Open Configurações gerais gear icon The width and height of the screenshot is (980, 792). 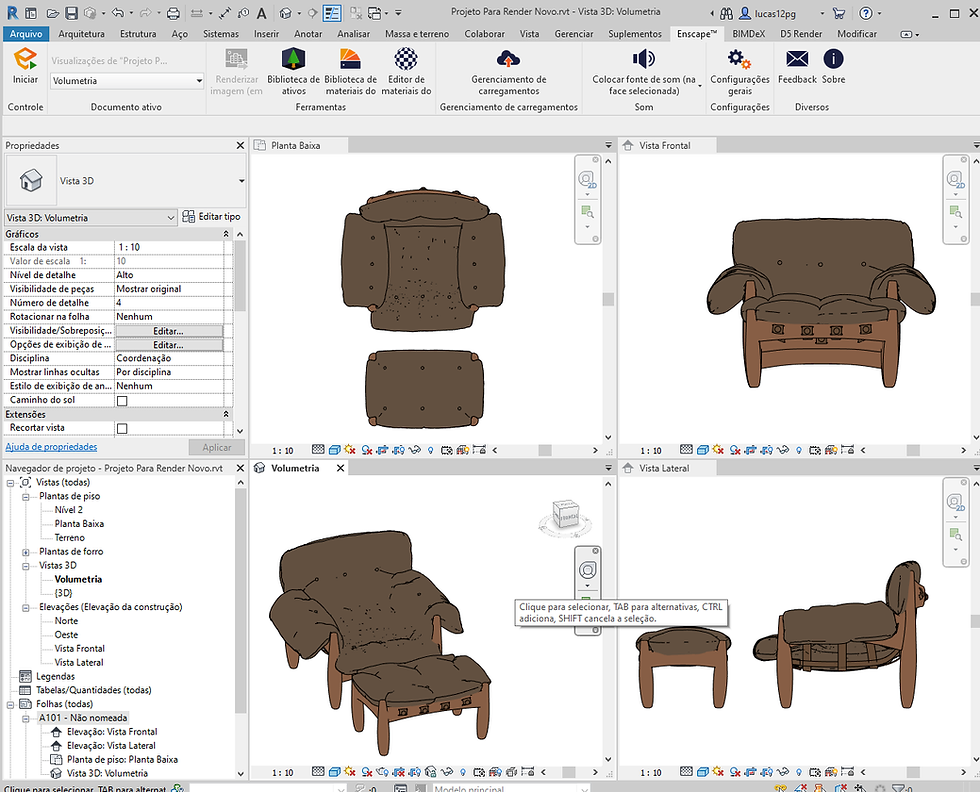(x=739, y=59)
